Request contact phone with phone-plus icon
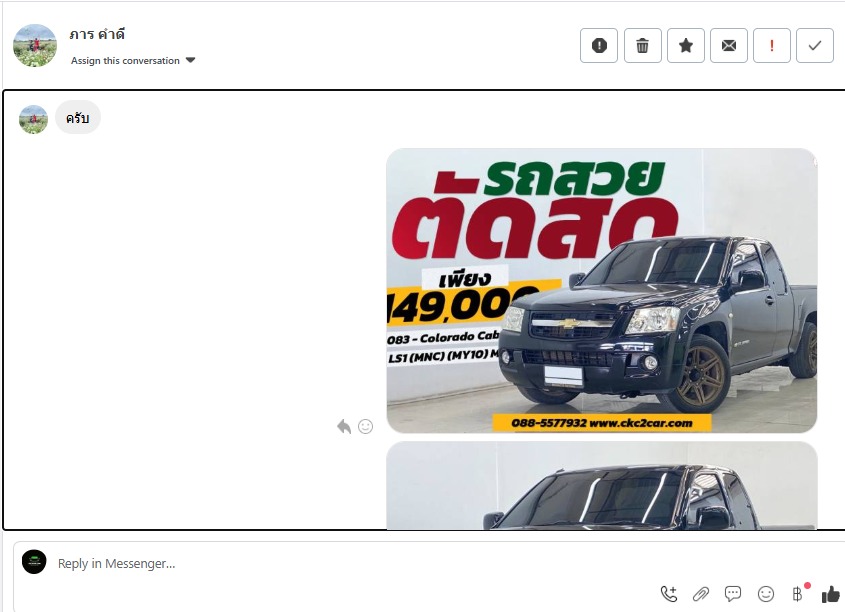 point(669,594)
